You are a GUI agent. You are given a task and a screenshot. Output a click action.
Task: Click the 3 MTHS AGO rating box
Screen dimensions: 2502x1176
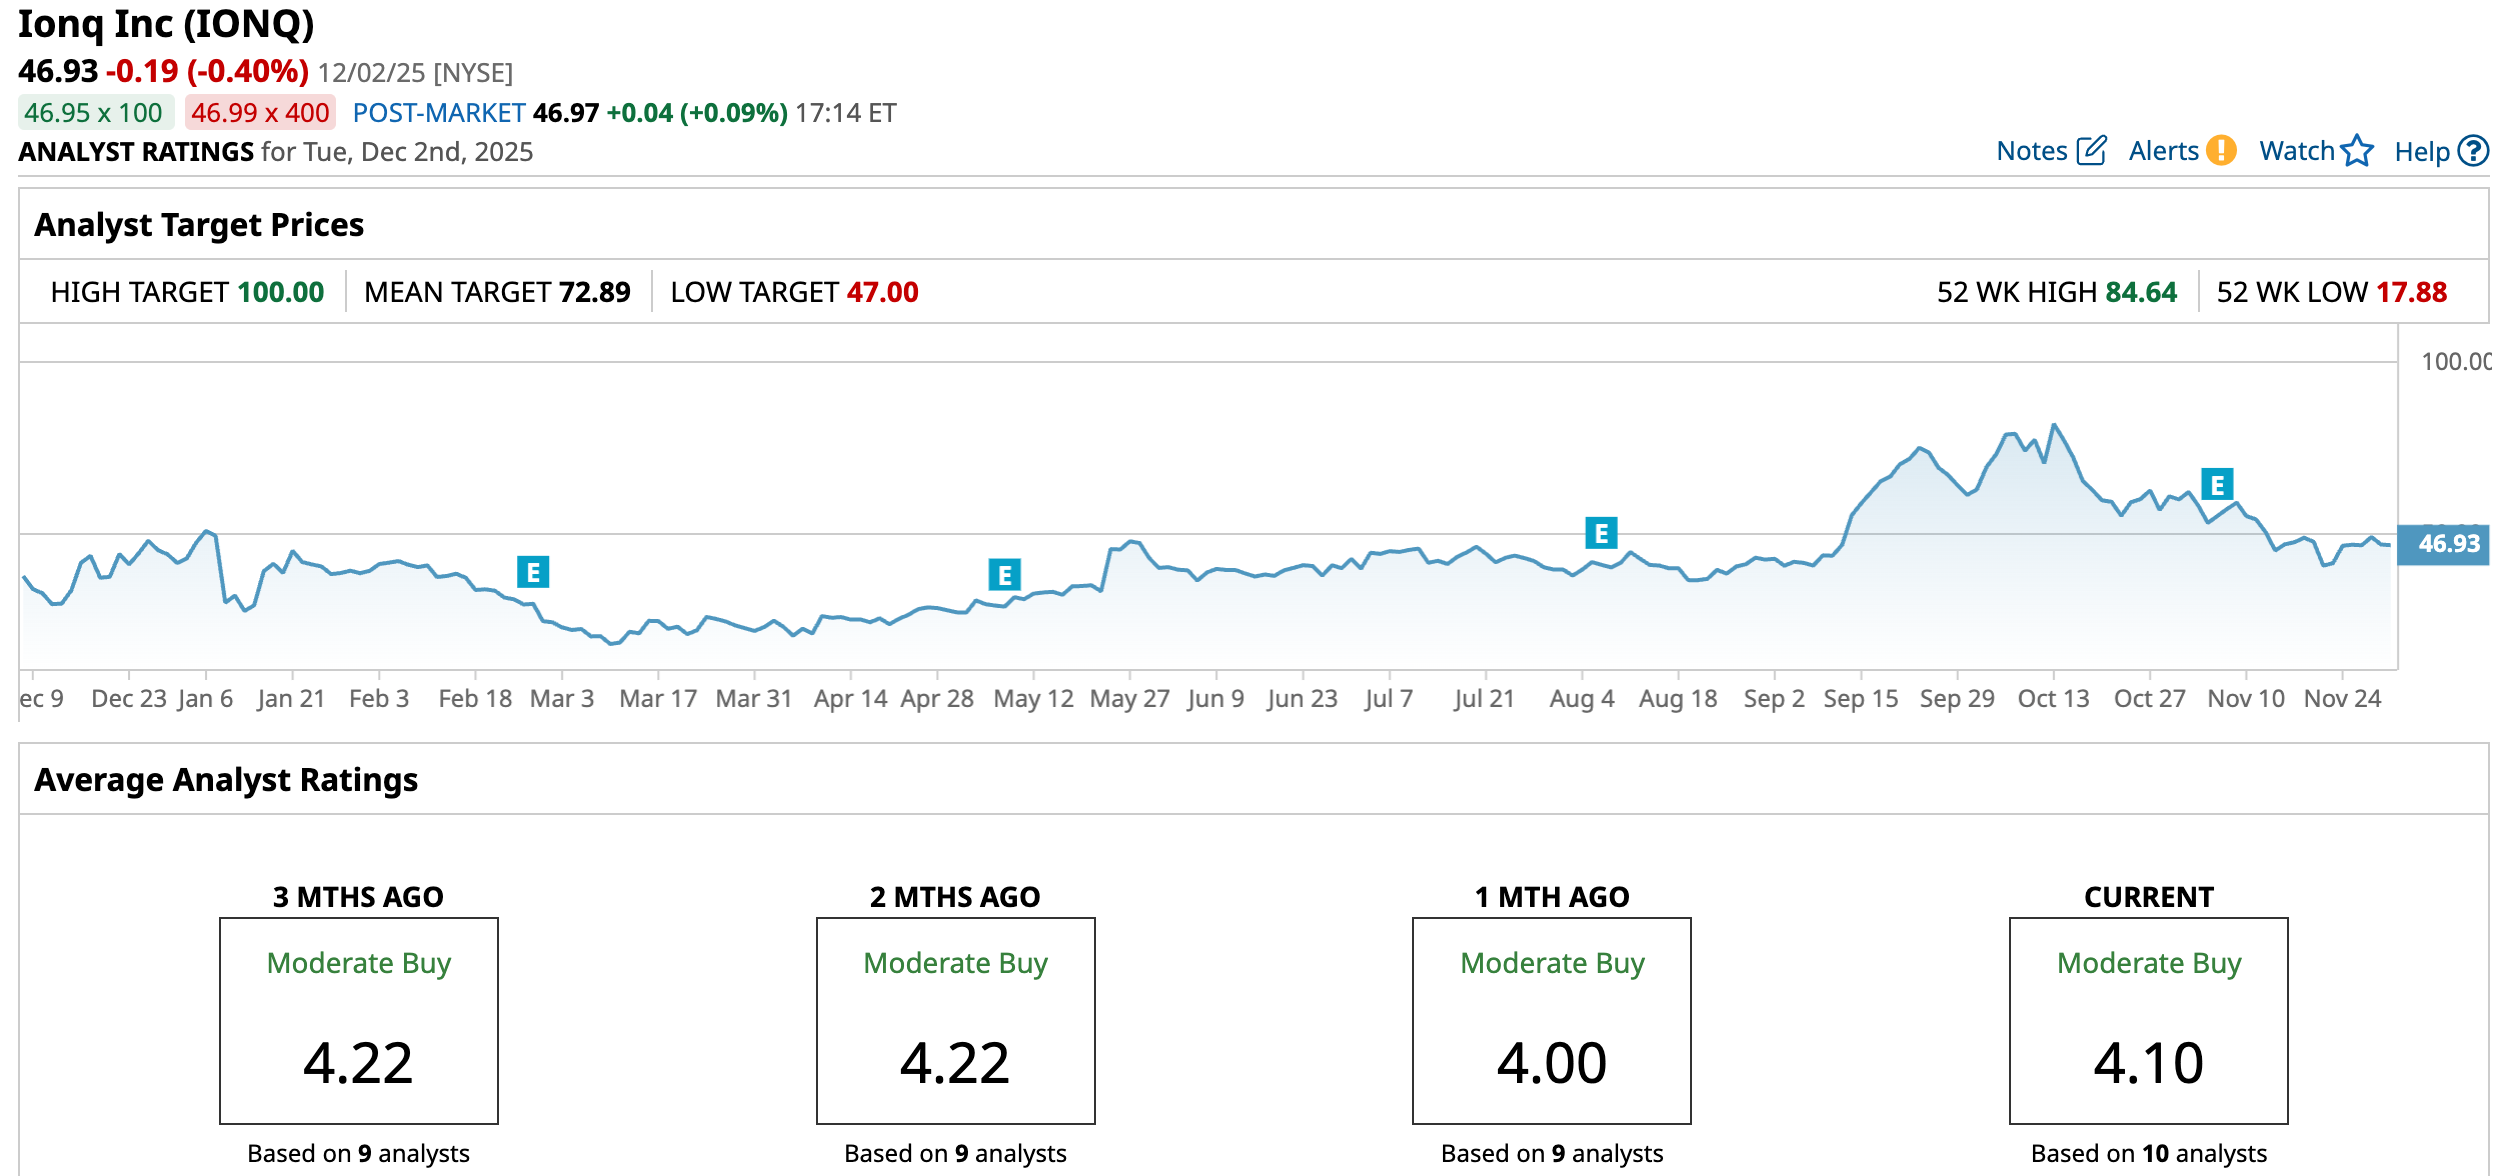tap(359, 1020)
